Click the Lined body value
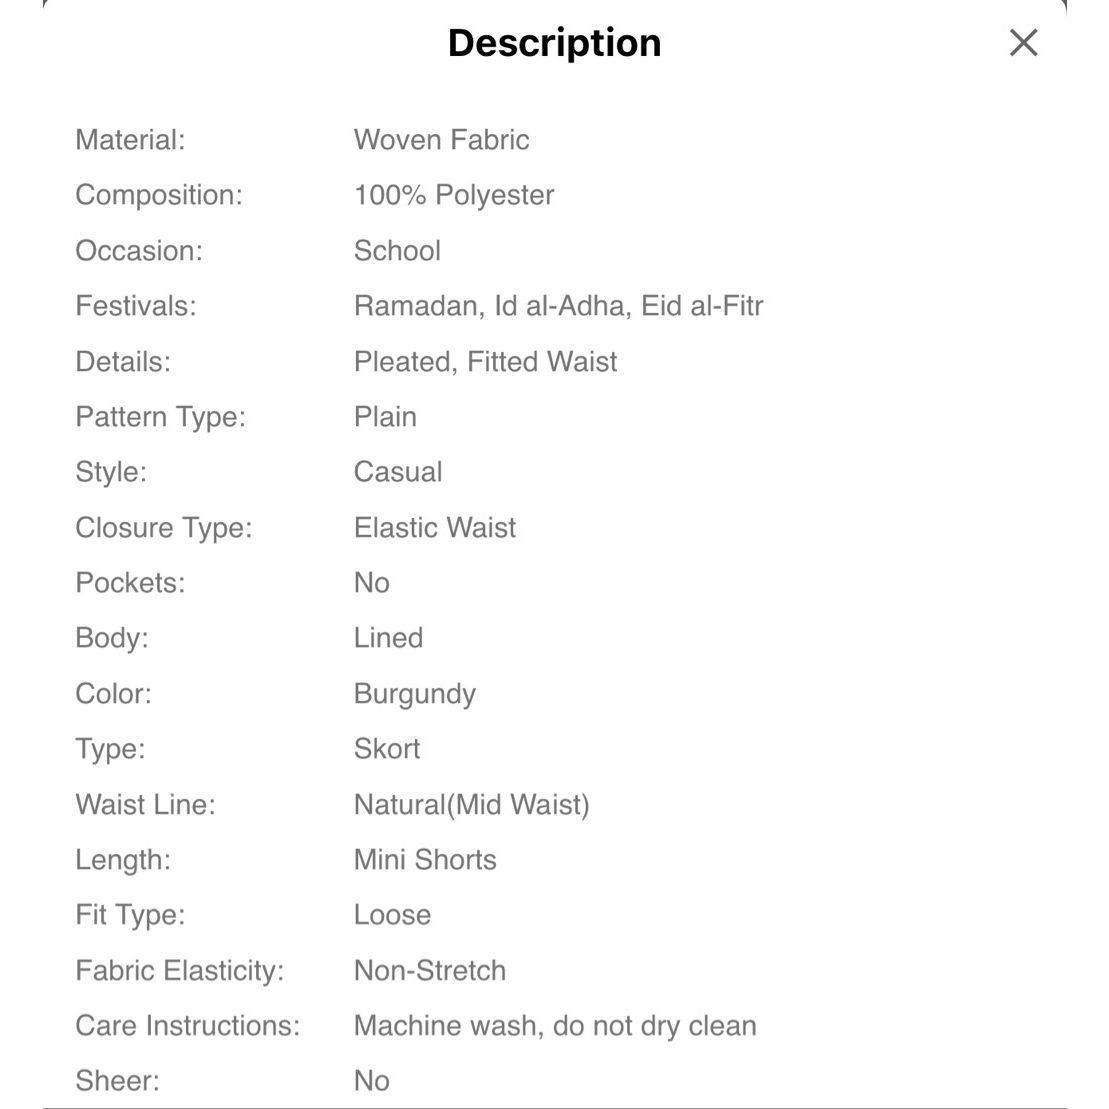 (x=388, y=638)
